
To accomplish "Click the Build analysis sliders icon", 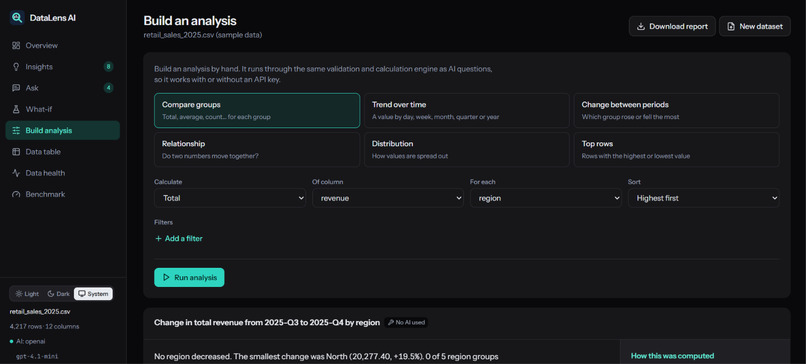I will pos(16,131).
